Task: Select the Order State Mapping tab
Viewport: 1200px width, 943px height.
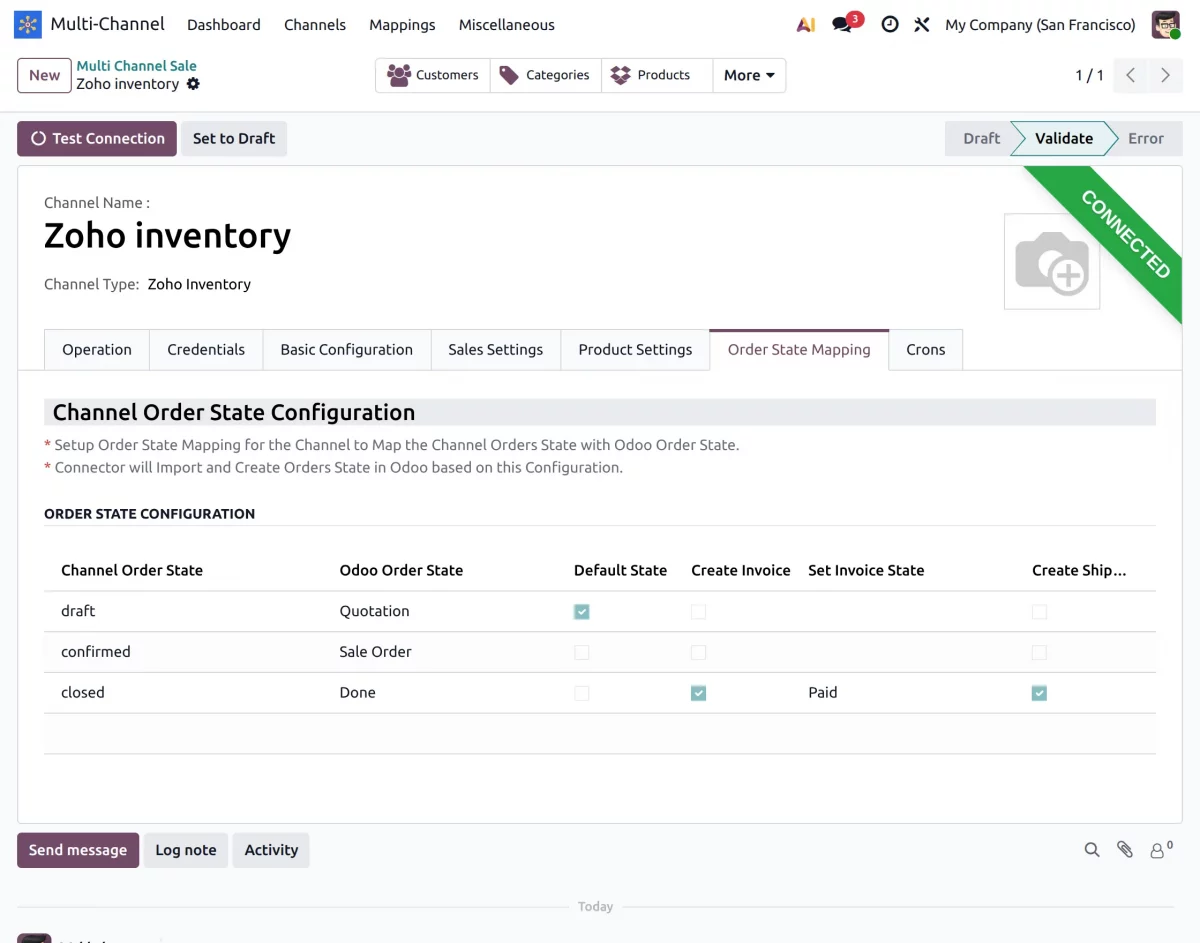Action: pos(799,350)
